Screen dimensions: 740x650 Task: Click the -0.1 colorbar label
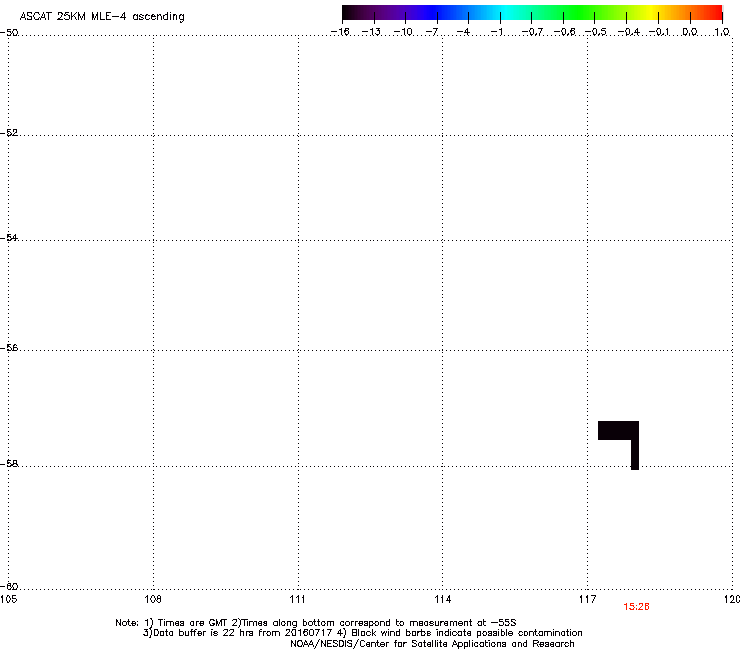coord(659,32)
